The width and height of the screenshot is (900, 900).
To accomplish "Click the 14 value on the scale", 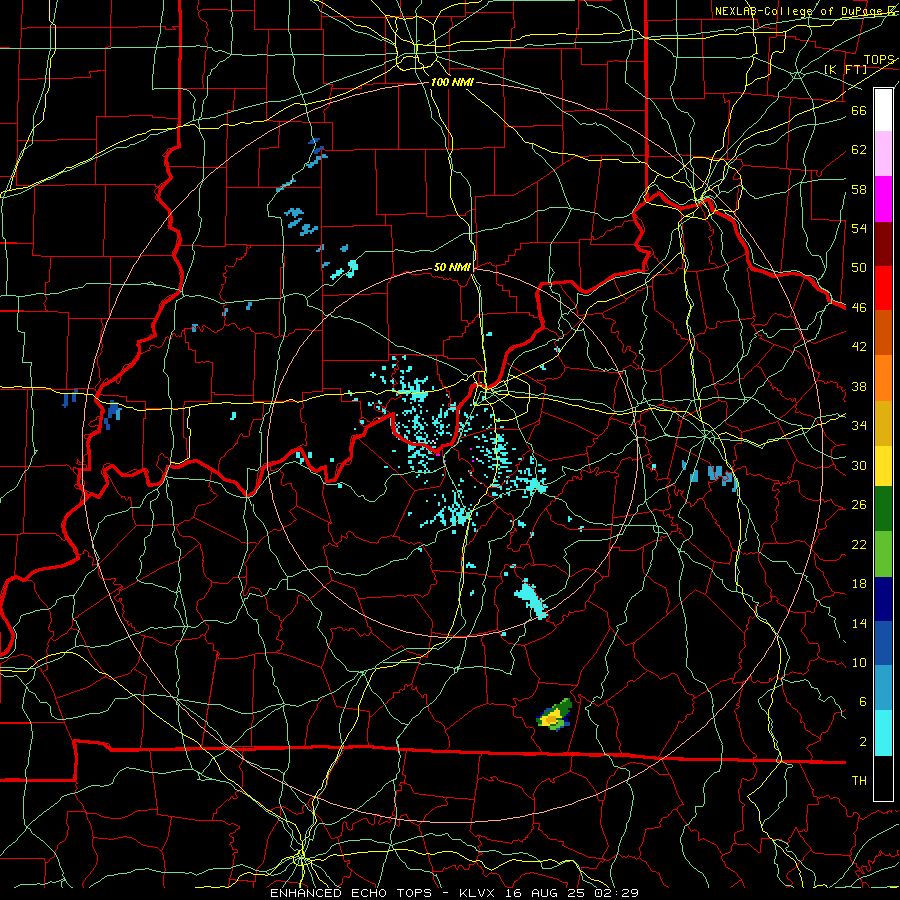I will [x=859, y=623].
